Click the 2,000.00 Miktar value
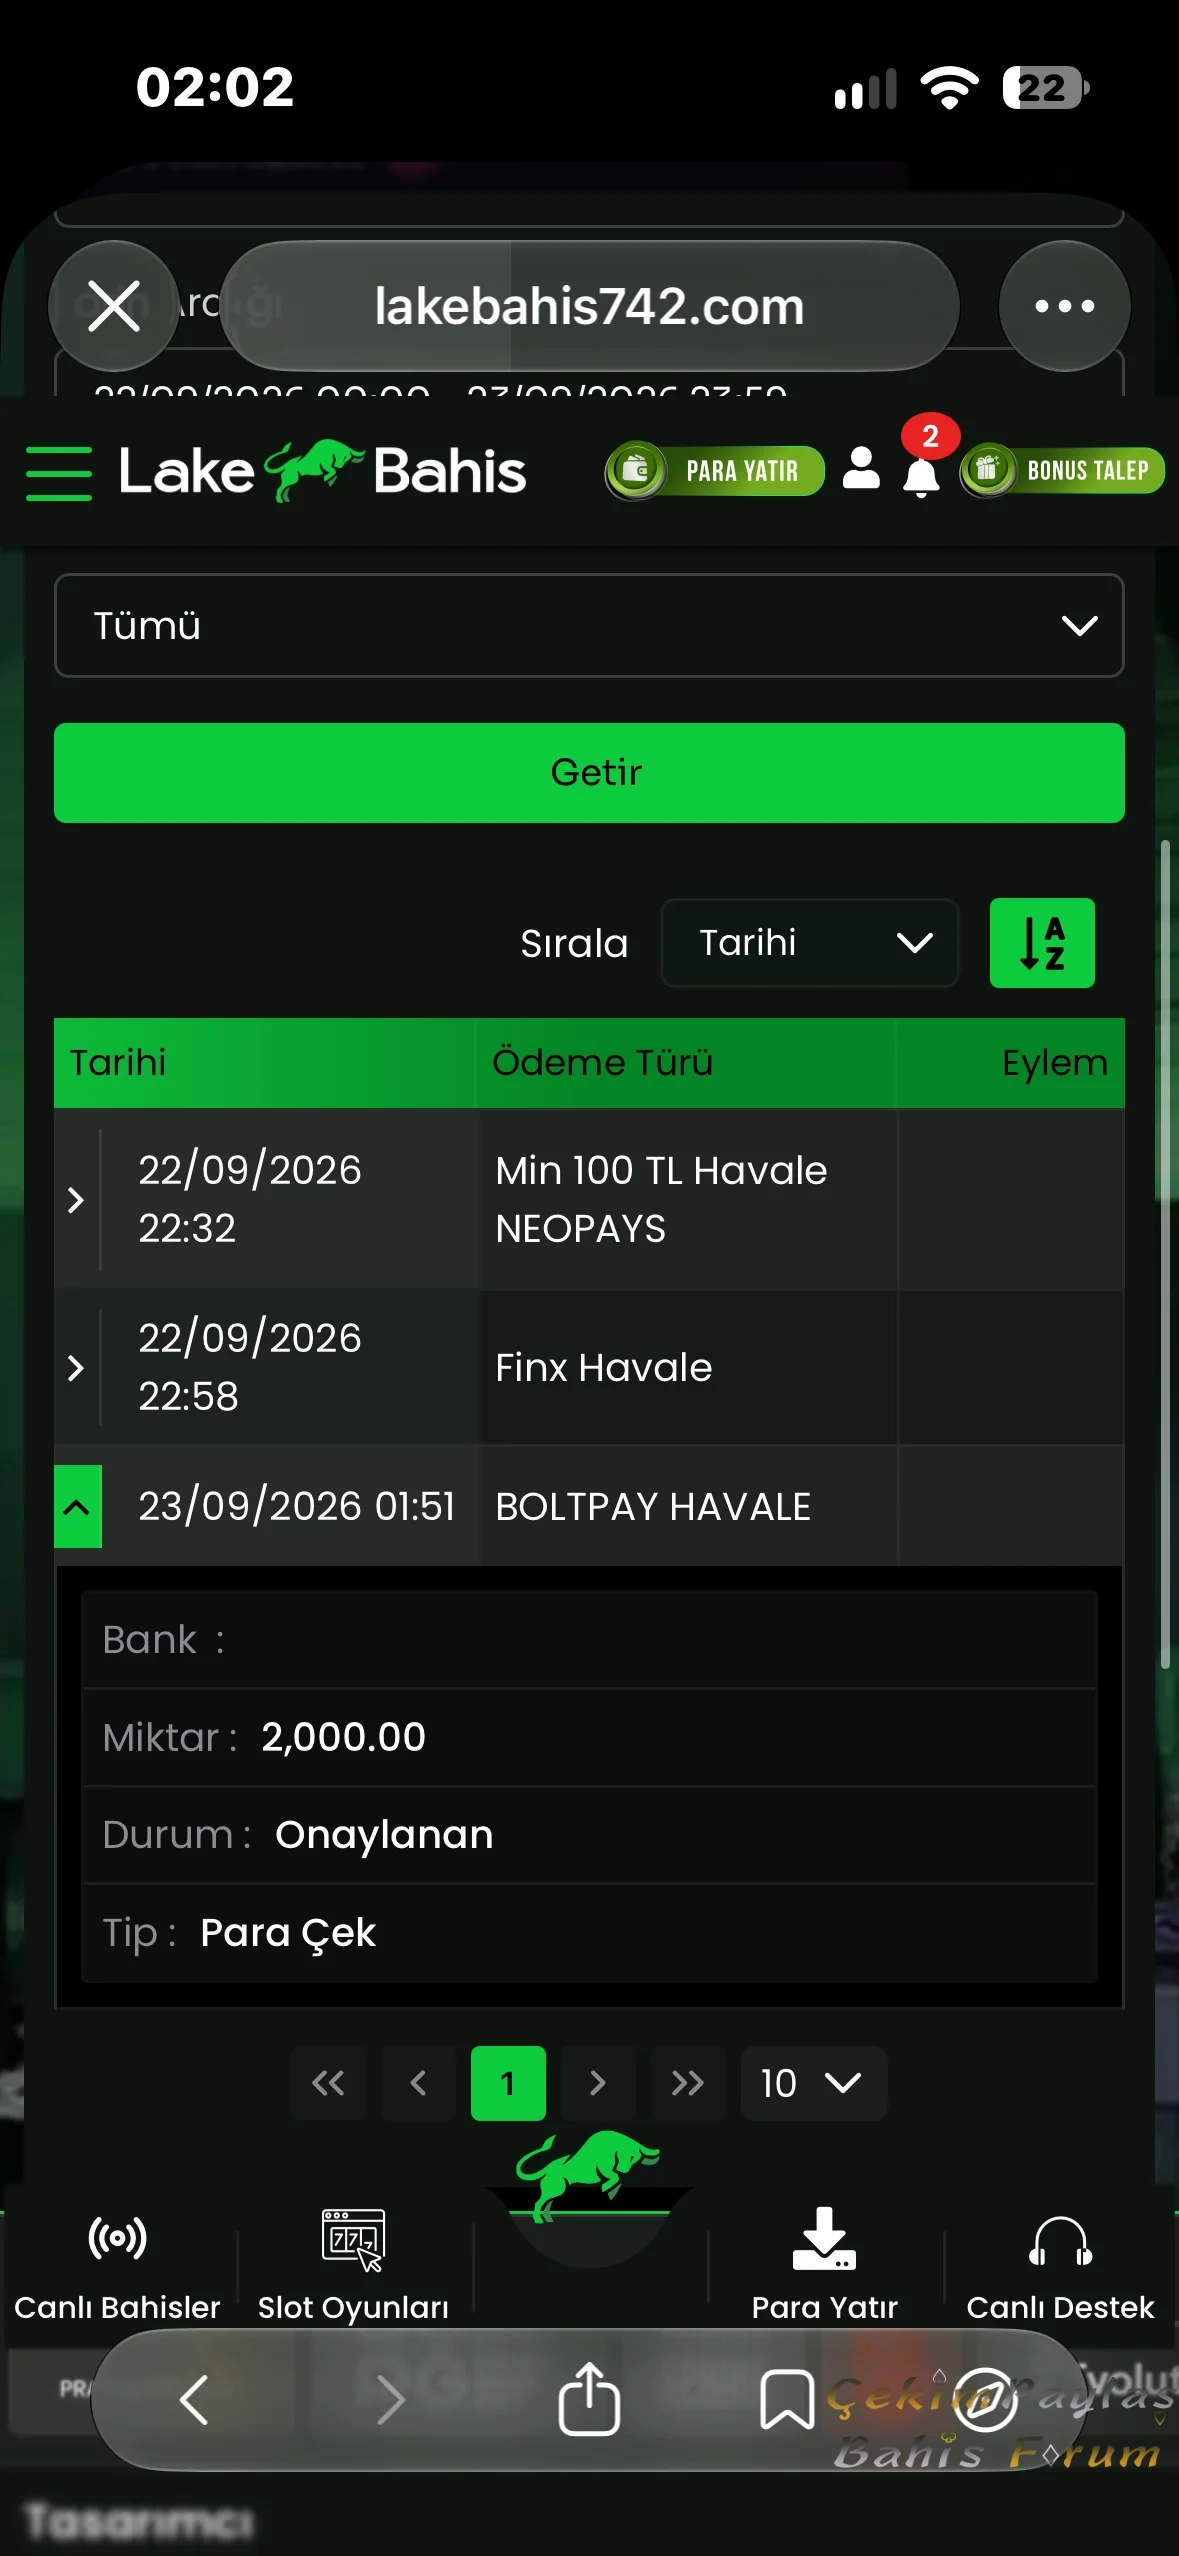The height and width of the screenshot is (2556, 1179). point(343,1737)
